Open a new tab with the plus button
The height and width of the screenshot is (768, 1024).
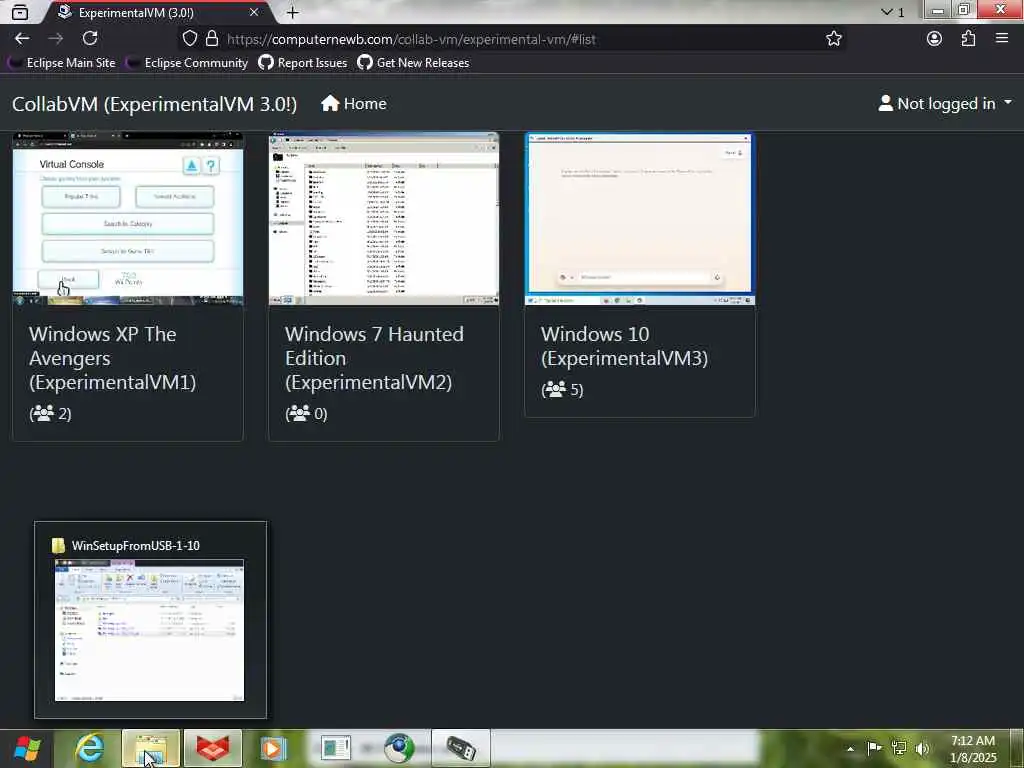coord(293,12)
